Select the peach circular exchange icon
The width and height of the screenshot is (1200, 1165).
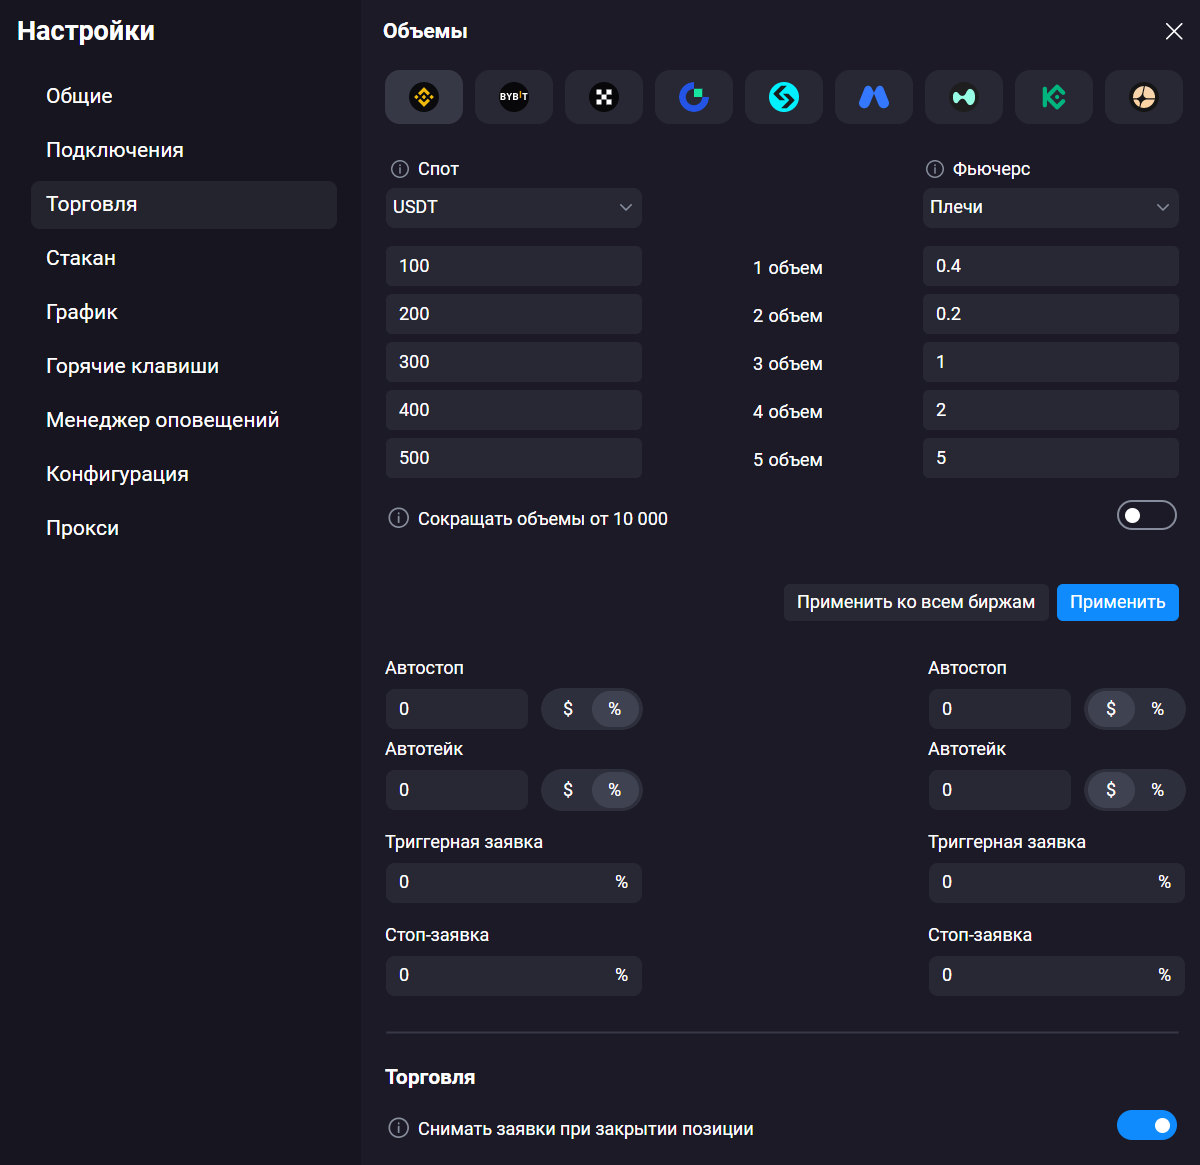coord(1144,97)
